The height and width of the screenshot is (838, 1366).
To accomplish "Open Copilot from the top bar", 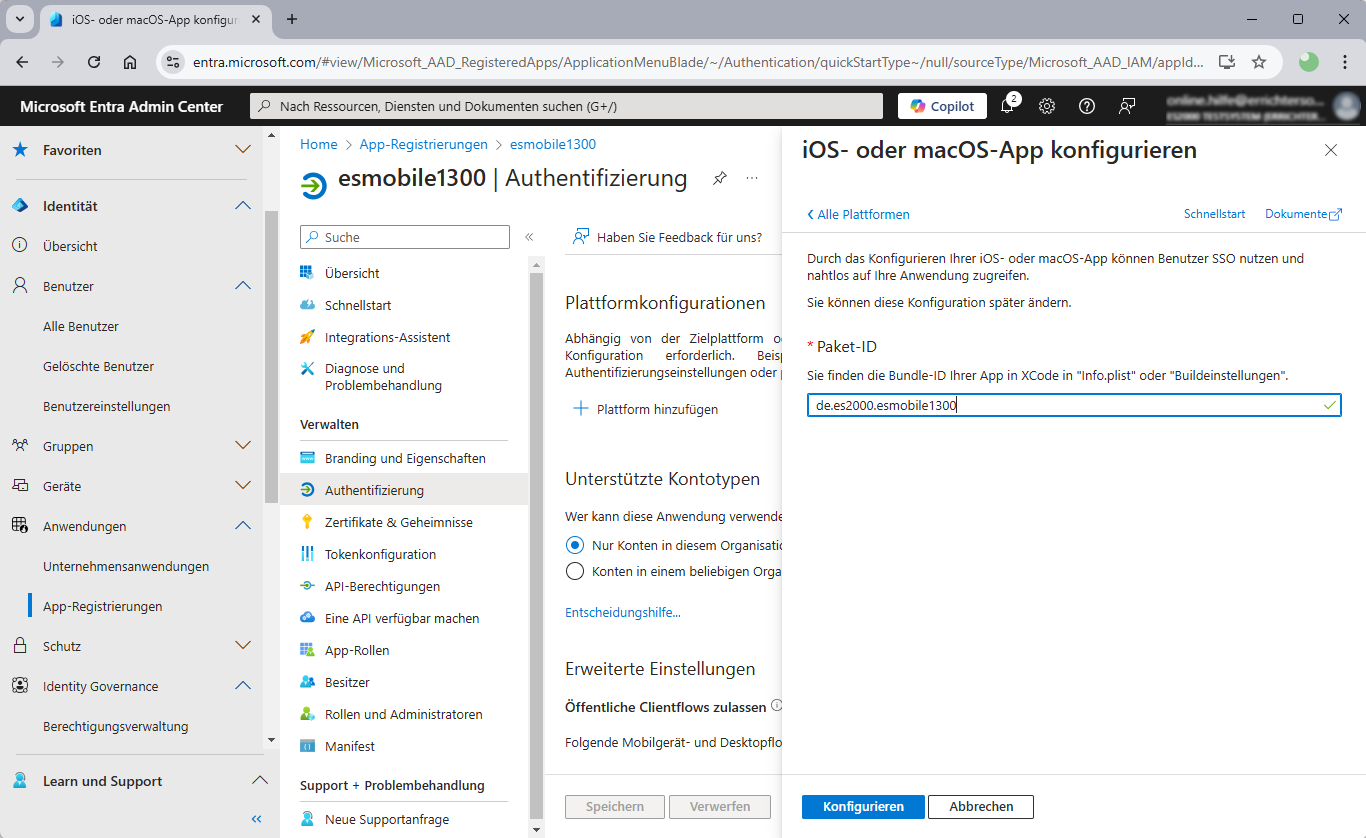I will 942,106.
